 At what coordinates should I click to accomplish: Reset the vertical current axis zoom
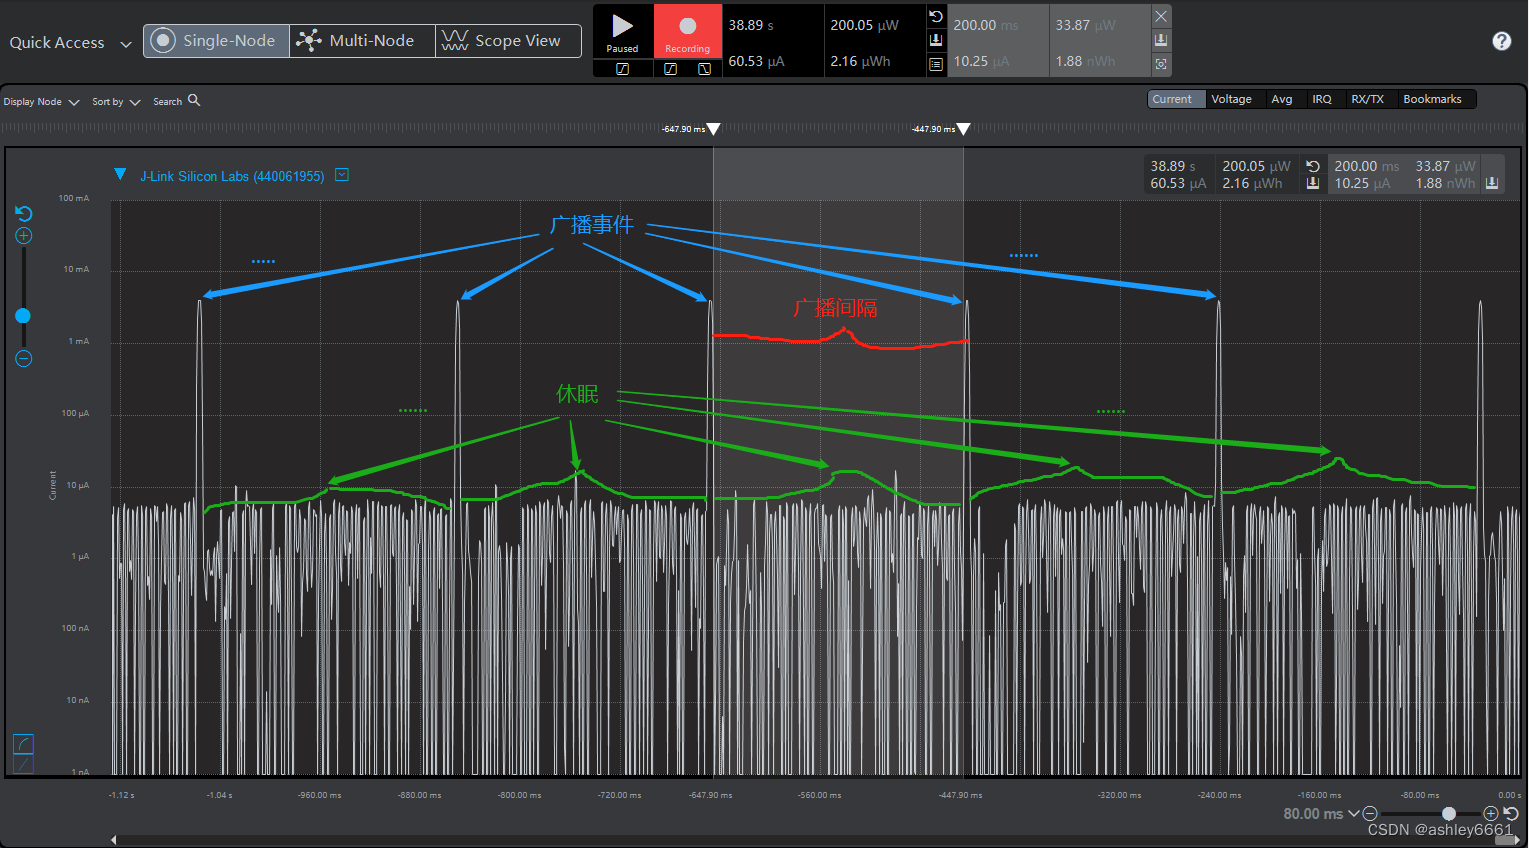click(24, 213)
